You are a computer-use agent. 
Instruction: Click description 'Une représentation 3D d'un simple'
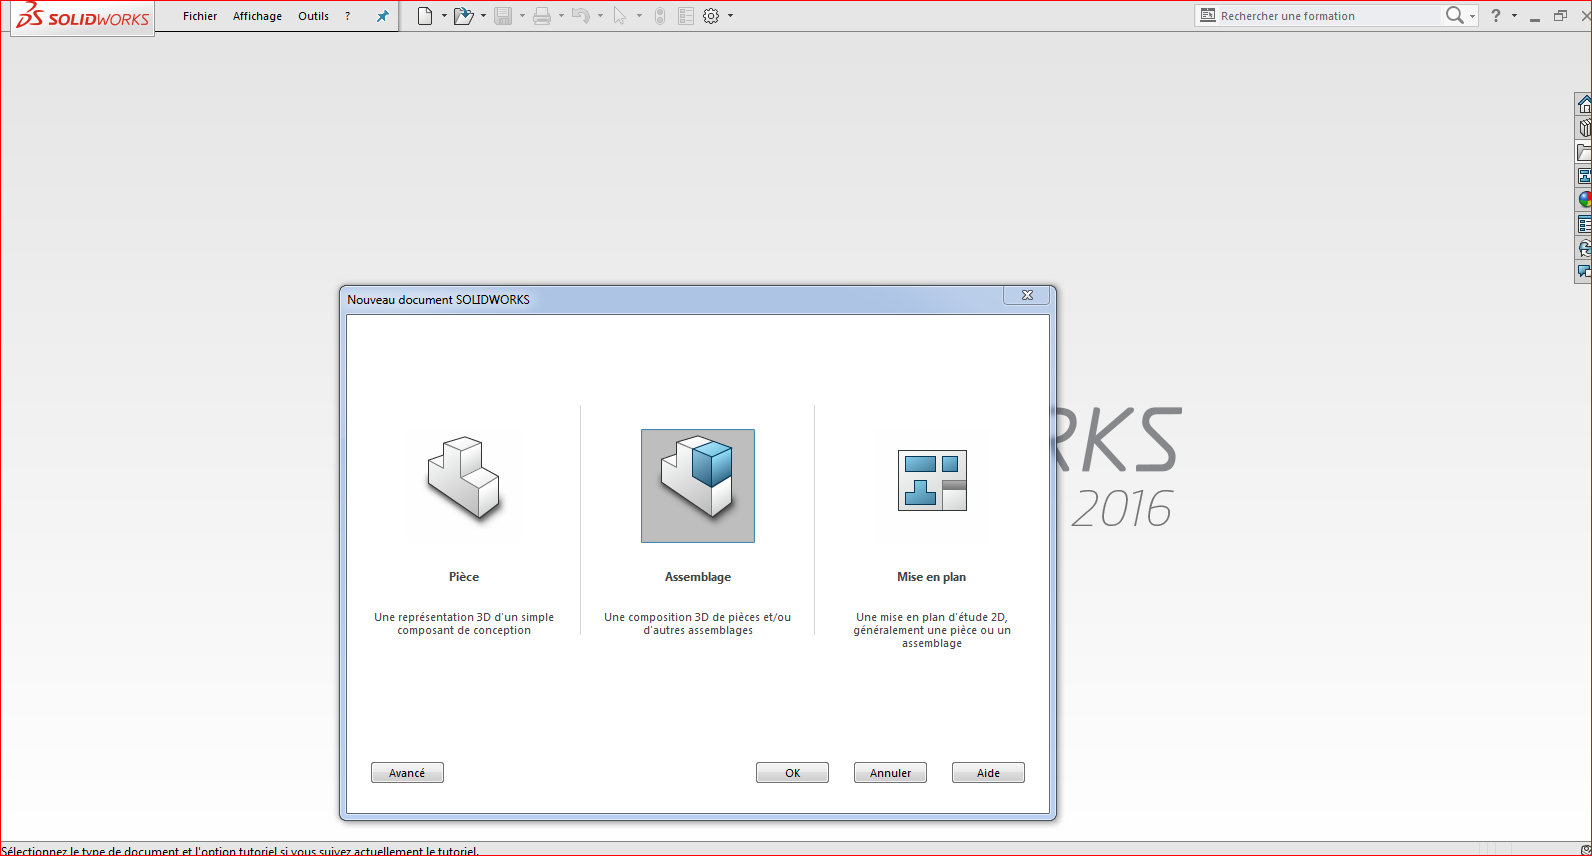coord(464,617)
